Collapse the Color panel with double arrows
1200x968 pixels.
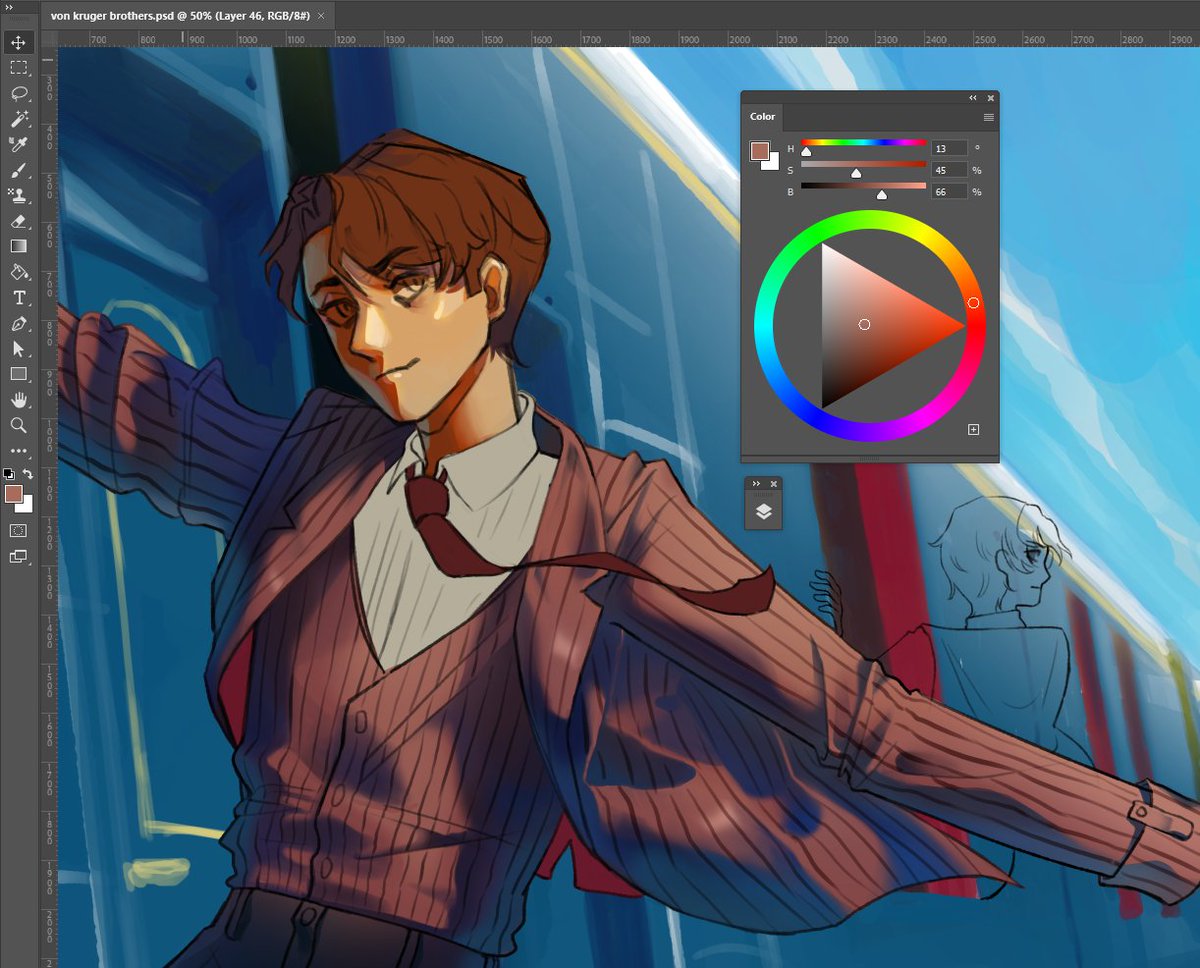pyautogui.click(x=973, y=98)
